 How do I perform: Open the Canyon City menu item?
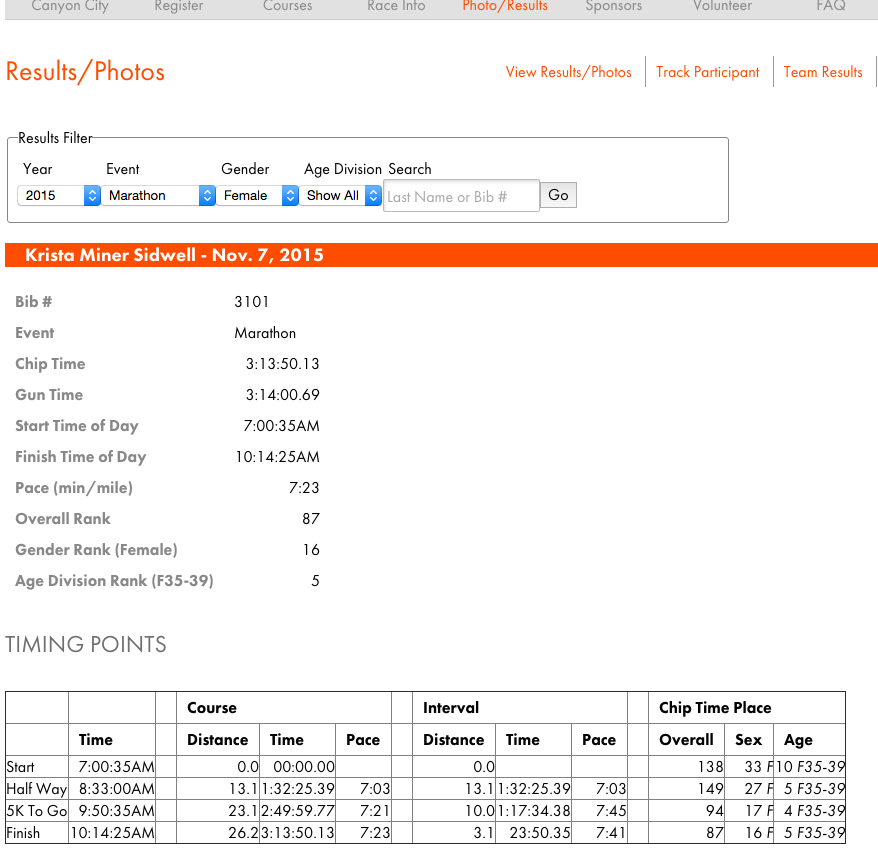tap(70, 6)
